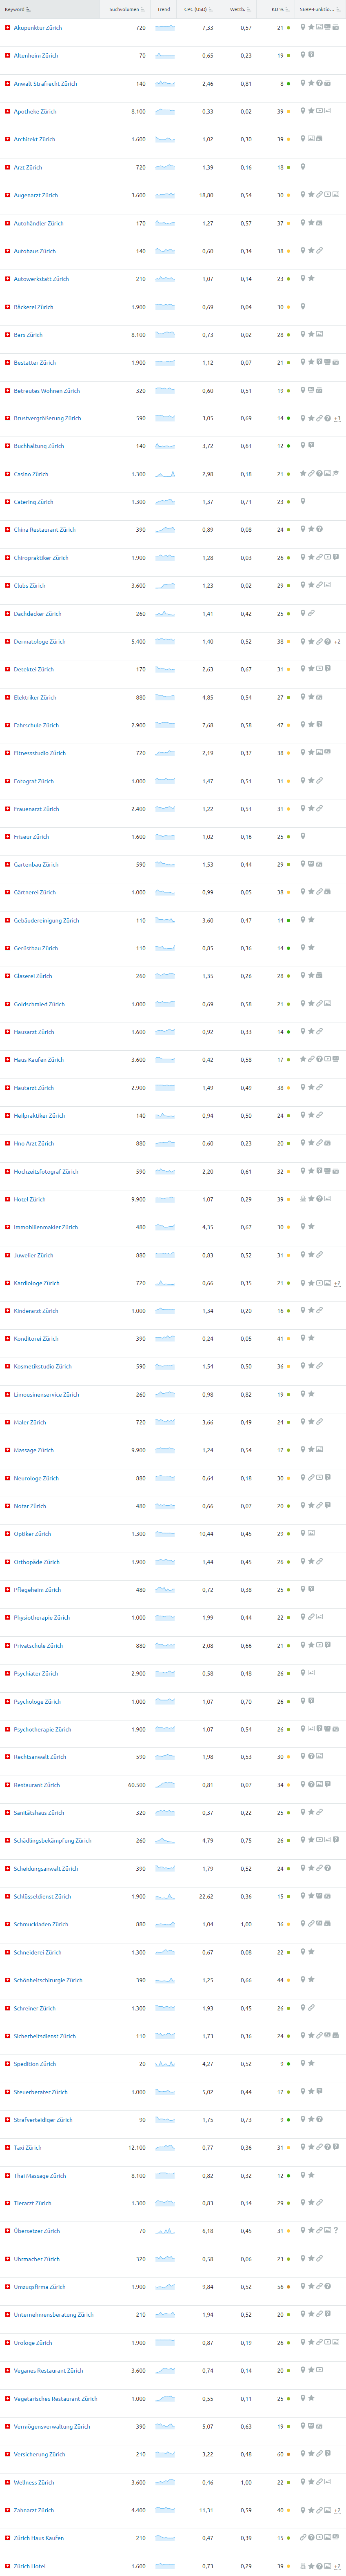346x2576 pixels.
Task: Click the SERP pin icon for Friseur Zürich
Action: 303,837
